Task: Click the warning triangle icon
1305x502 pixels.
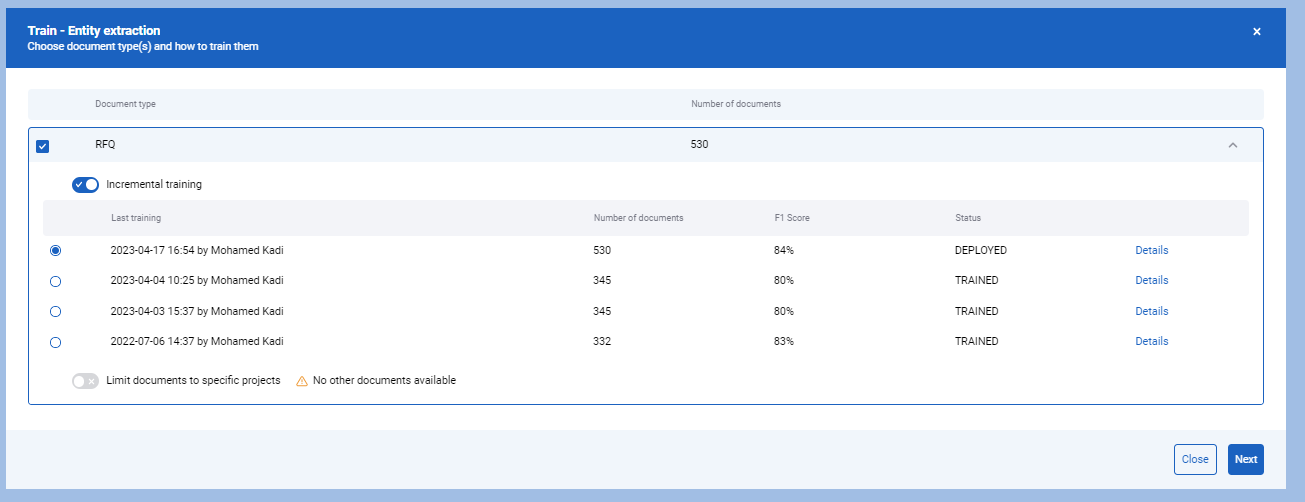Action: click(302, 381)
